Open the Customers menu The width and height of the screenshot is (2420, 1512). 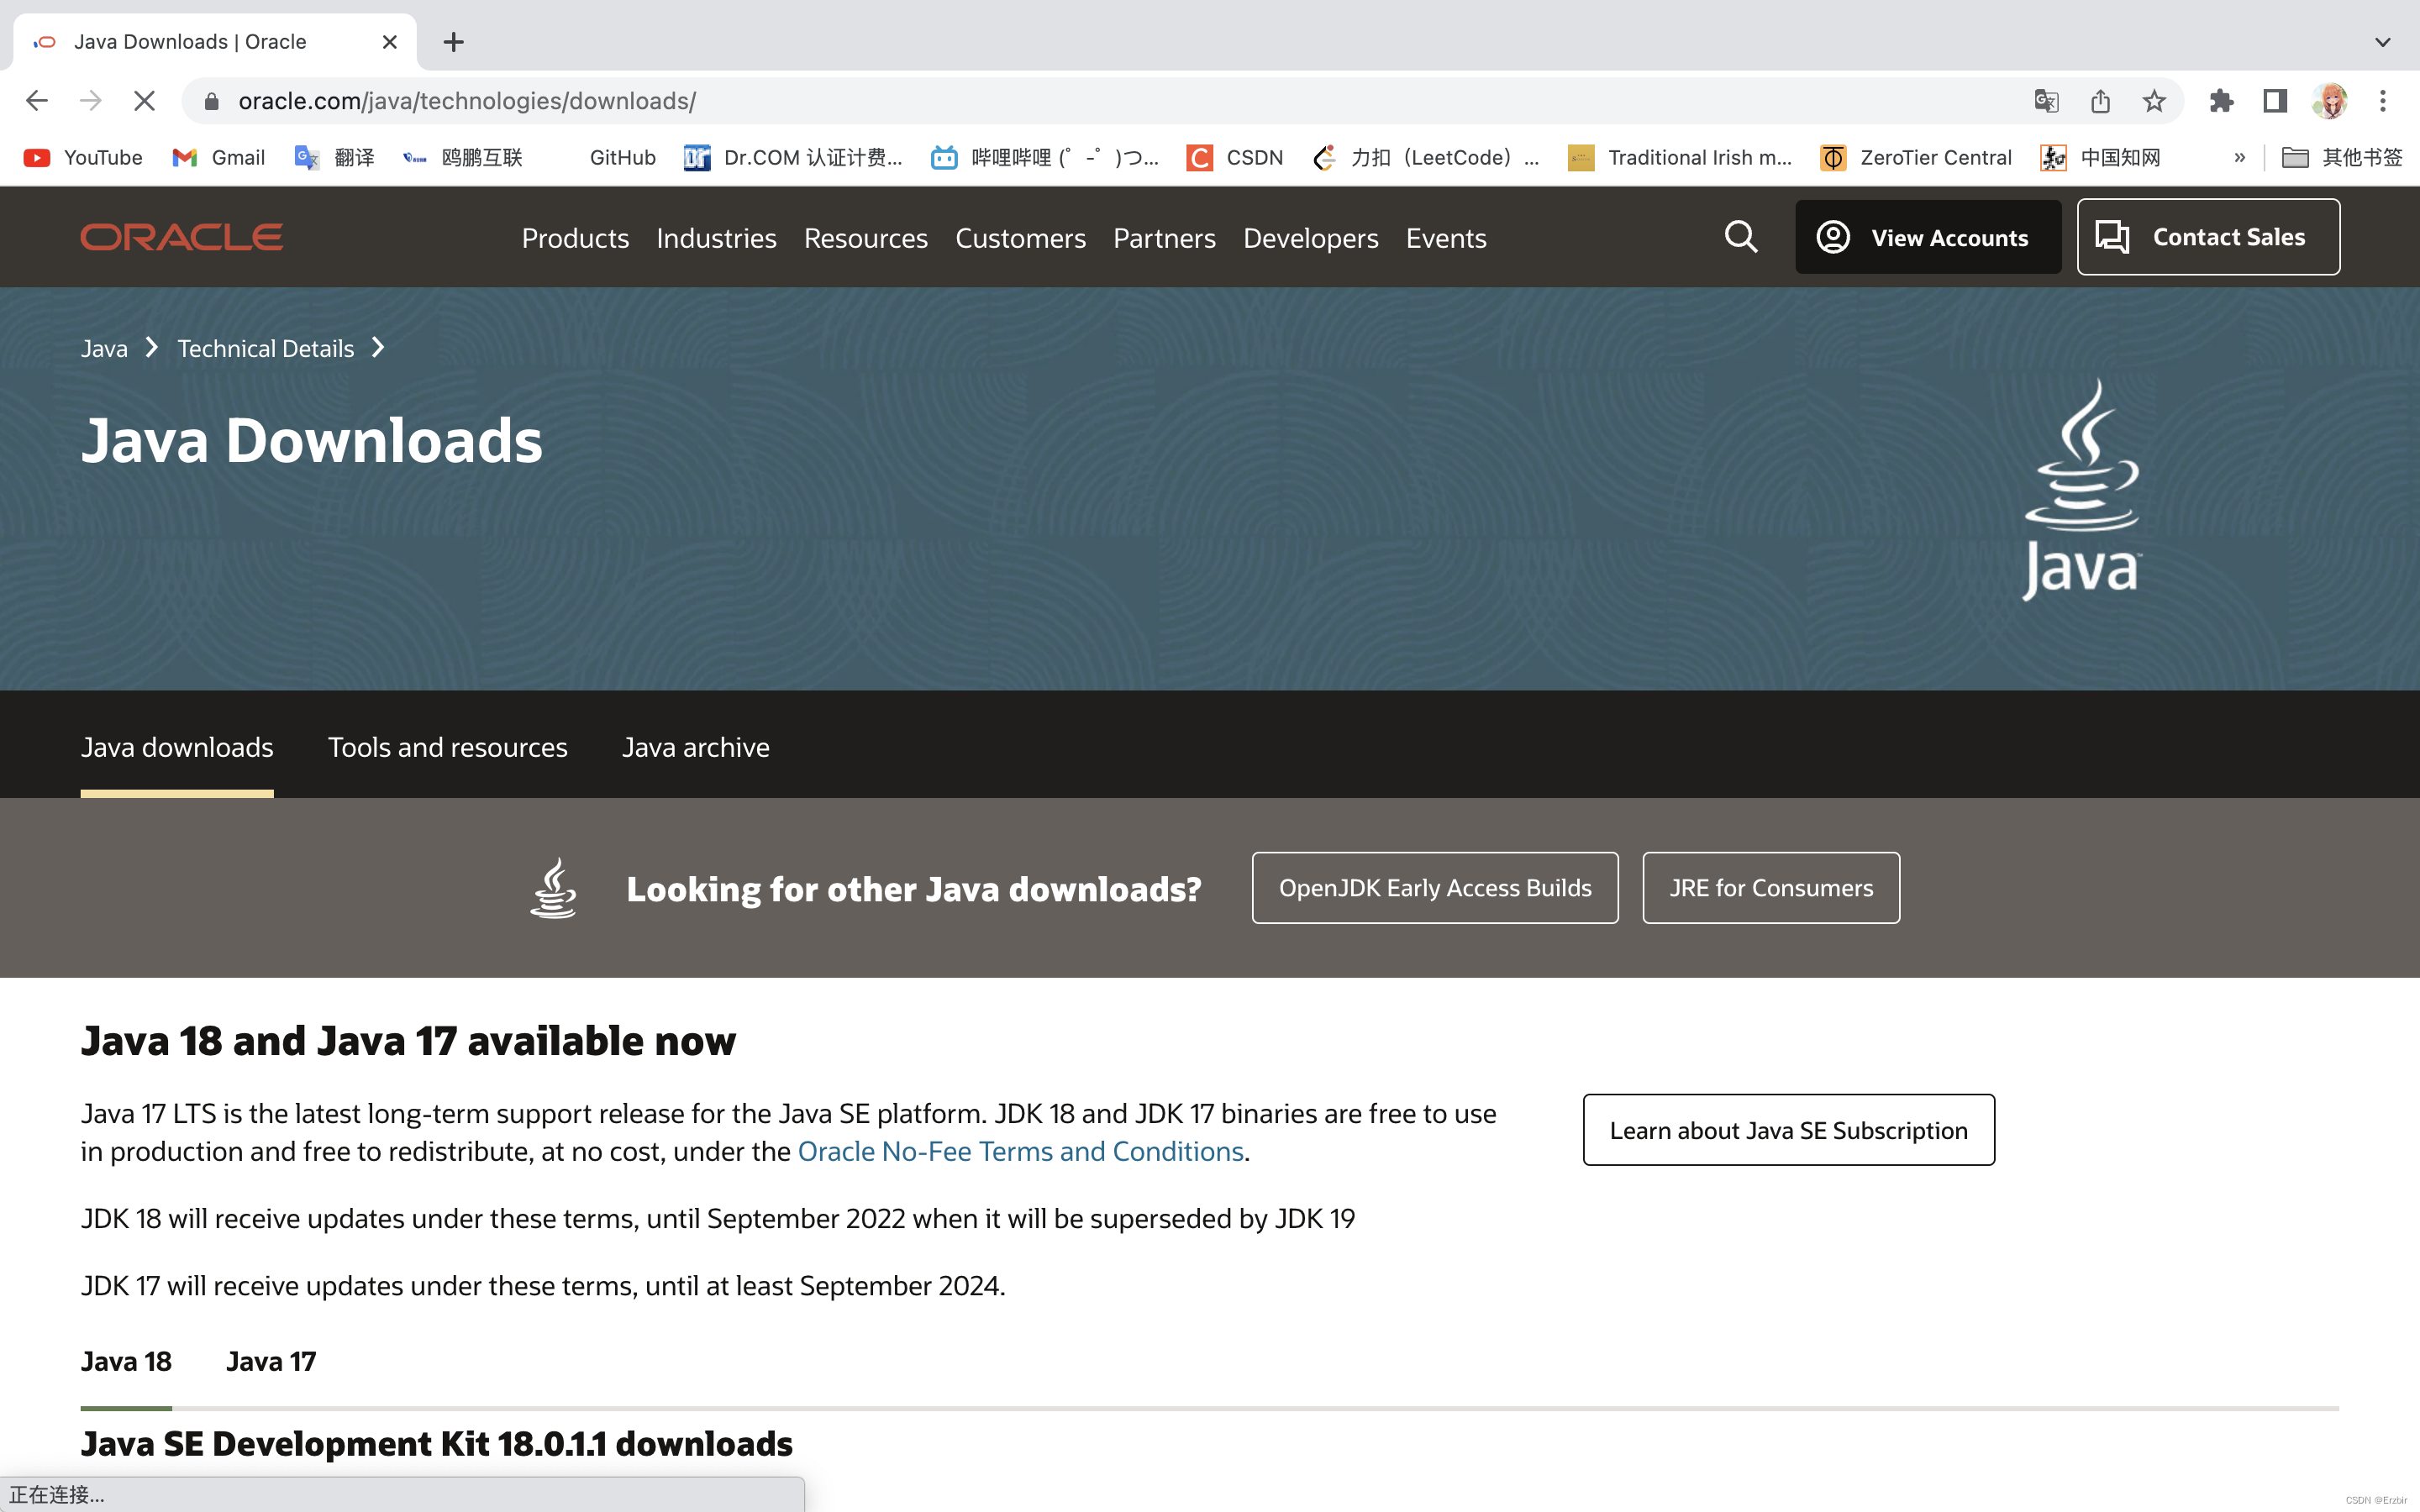(1020, 238)
